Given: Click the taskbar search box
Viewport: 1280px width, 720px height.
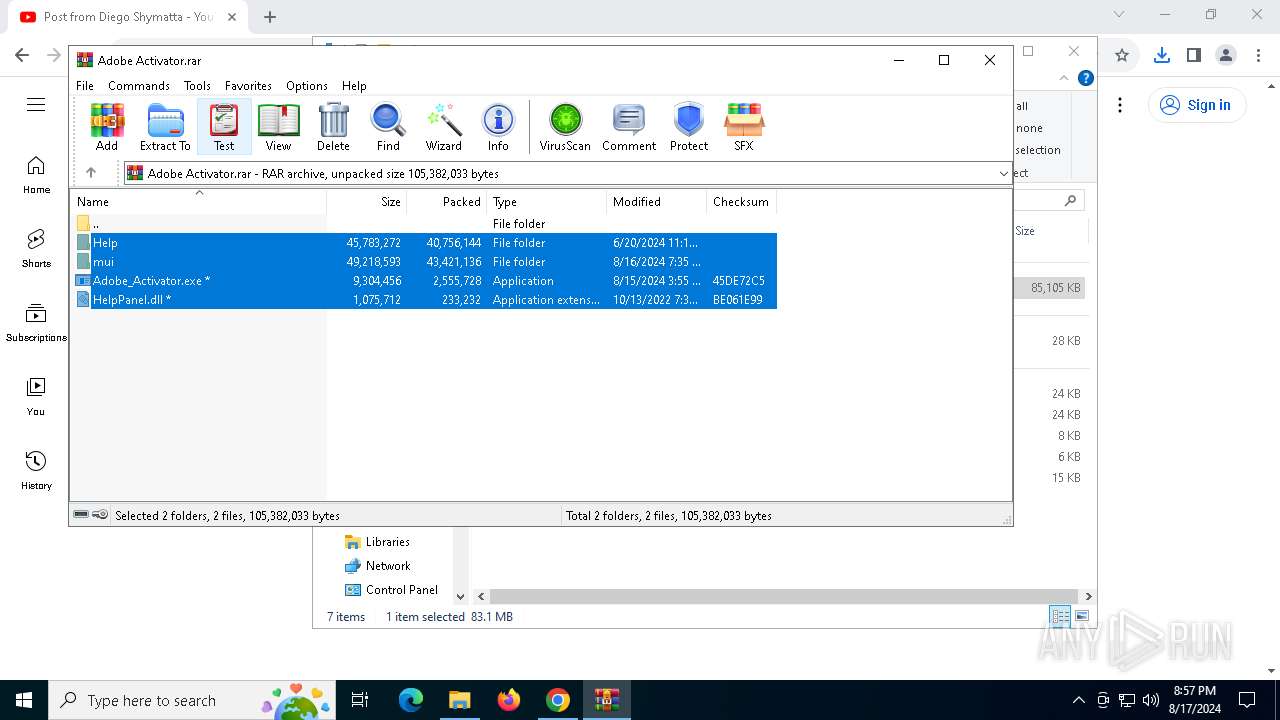Looking at the screenshot, I should [x=190, y=700].
